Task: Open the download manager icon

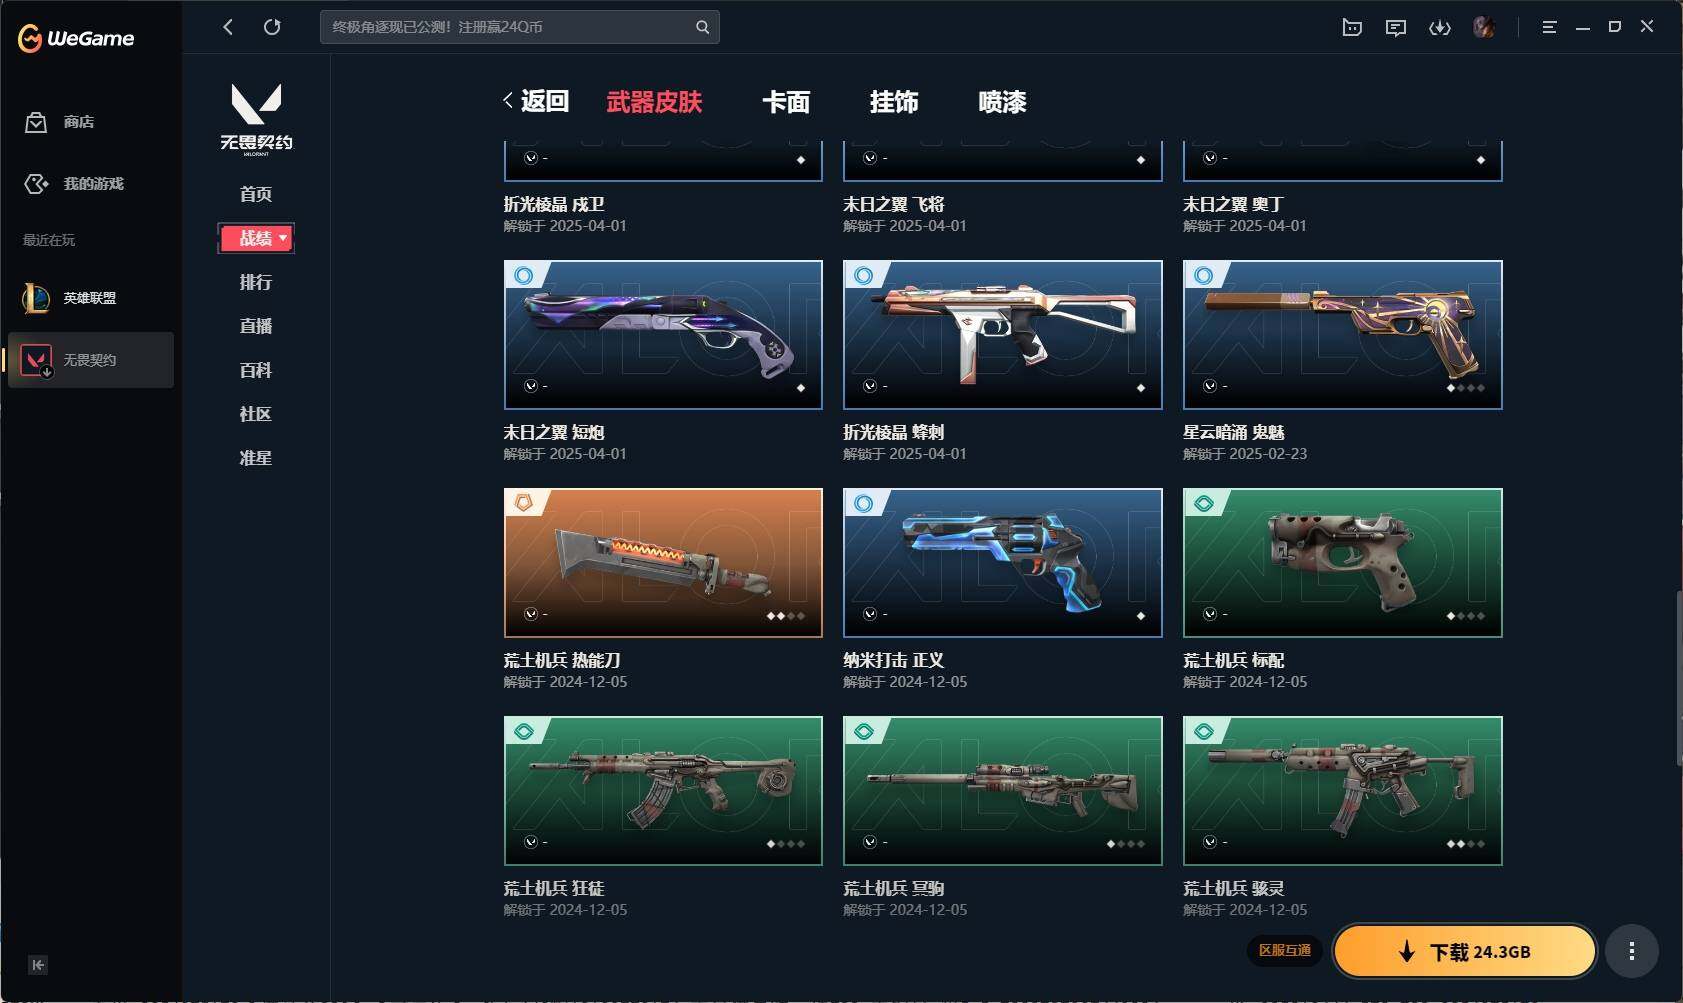Action: [x=1440, y=27]
